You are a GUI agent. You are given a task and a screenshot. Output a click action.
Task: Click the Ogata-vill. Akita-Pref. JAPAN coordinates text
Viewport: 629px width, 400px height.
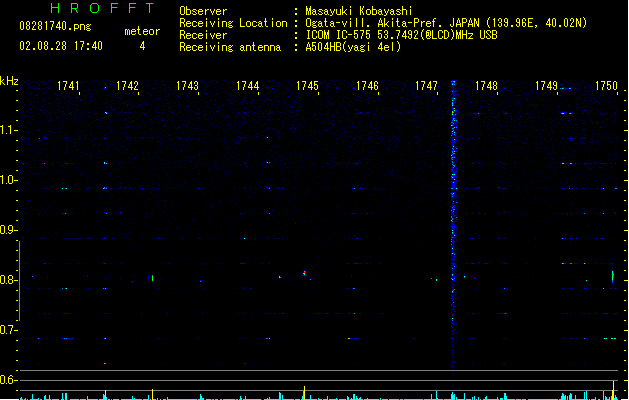pyautogui.click(x=446, y=23)
